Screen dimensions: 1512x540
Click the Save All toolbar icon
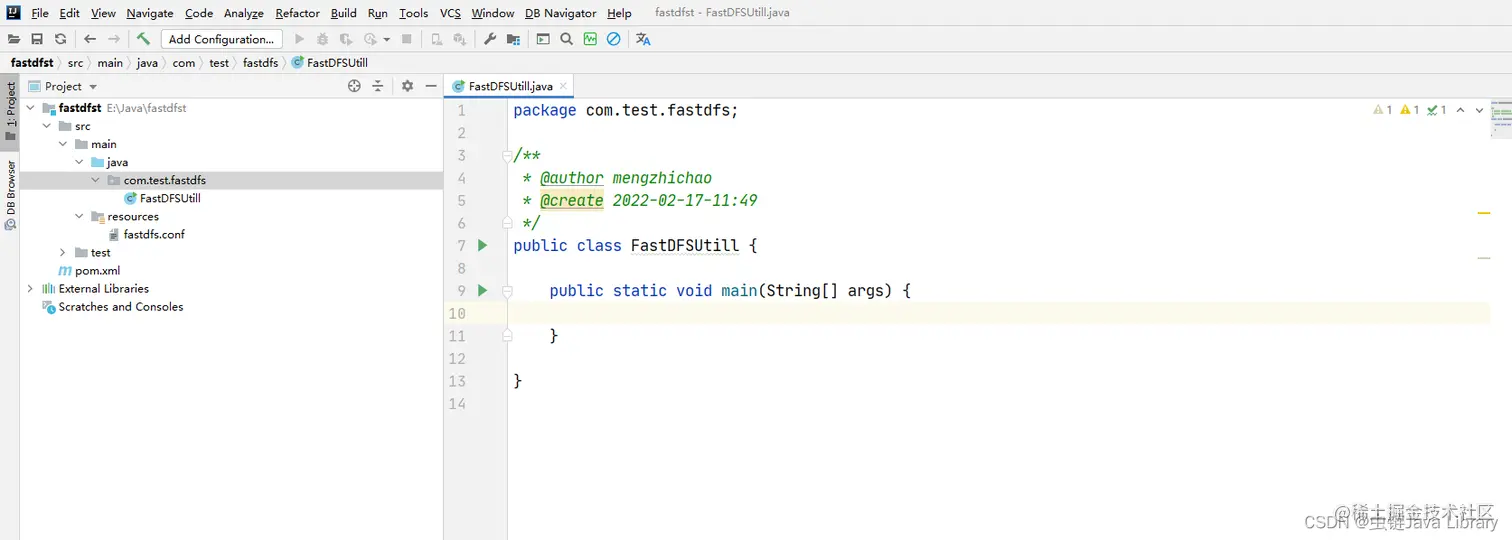37,39
